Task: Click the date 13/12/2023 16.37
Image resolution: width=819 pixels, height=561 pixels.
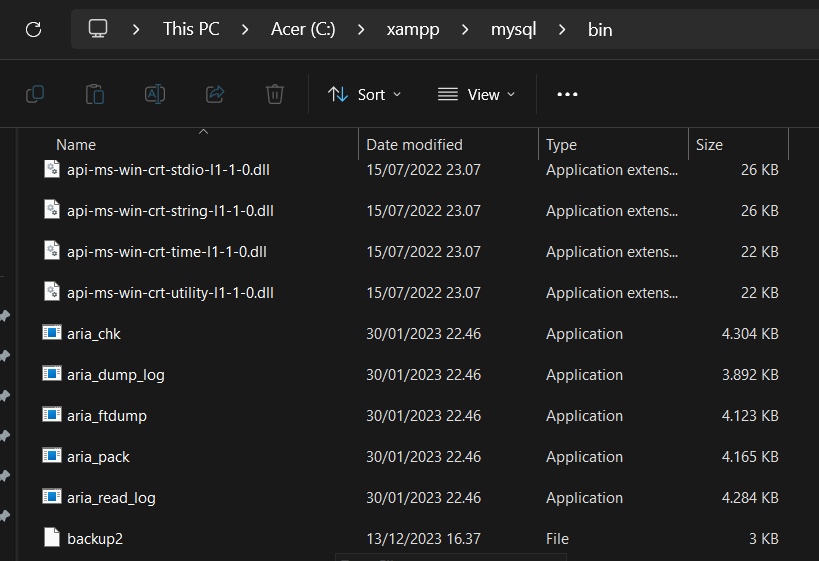Action: point(423,539)
